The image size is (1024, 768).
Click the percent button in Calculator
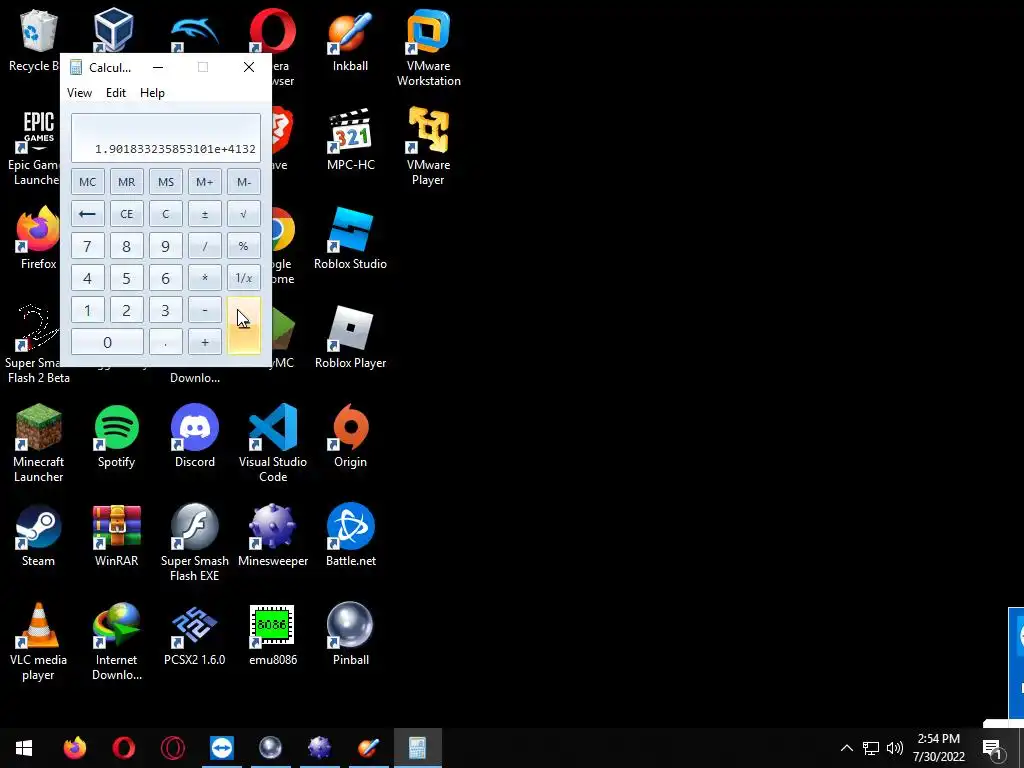click(x=244, y=246)
